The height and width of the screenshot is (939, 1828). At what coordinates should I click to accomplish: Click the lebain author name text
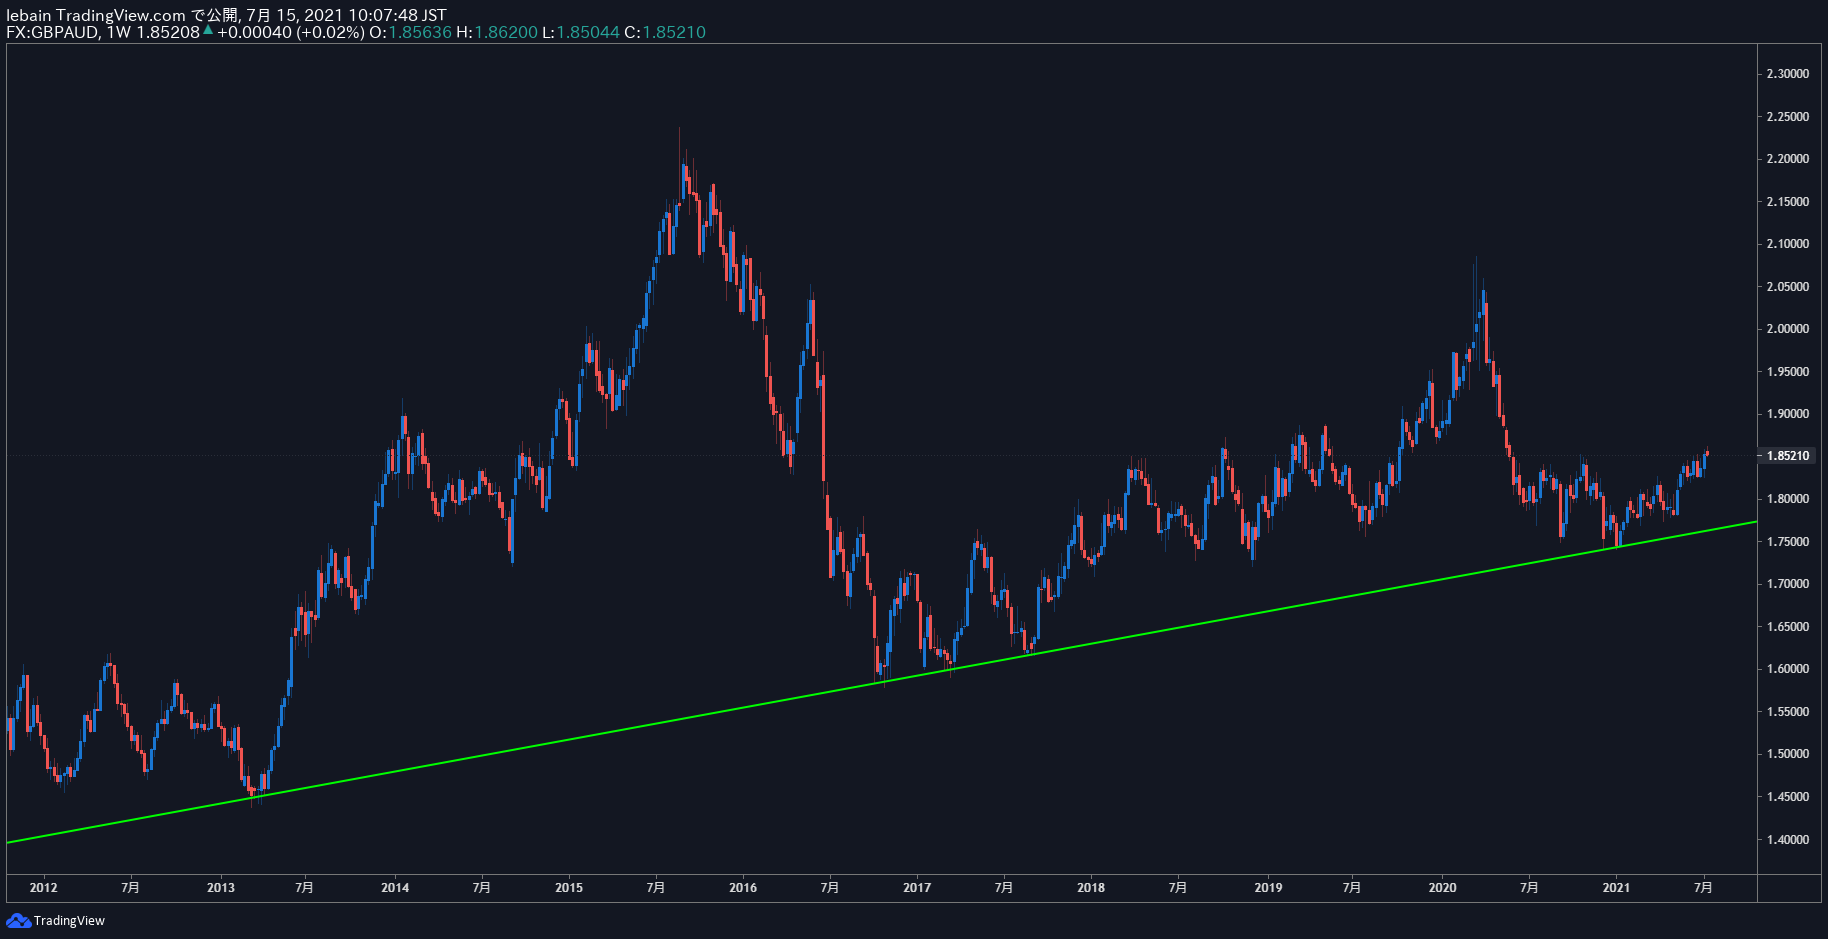point(29,15)
